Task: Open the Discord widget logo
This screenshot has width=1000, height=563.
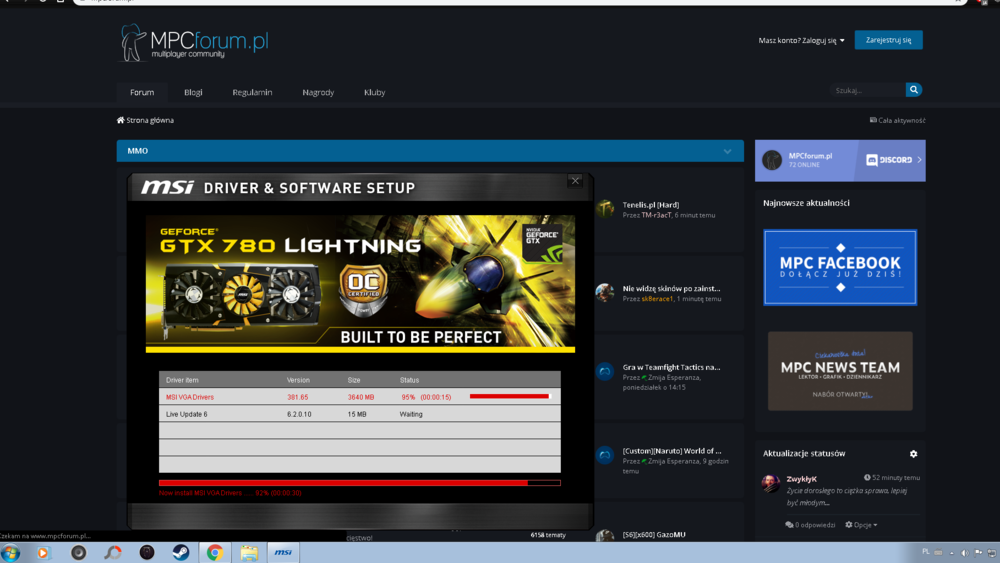Action: (x=889, y=160)
